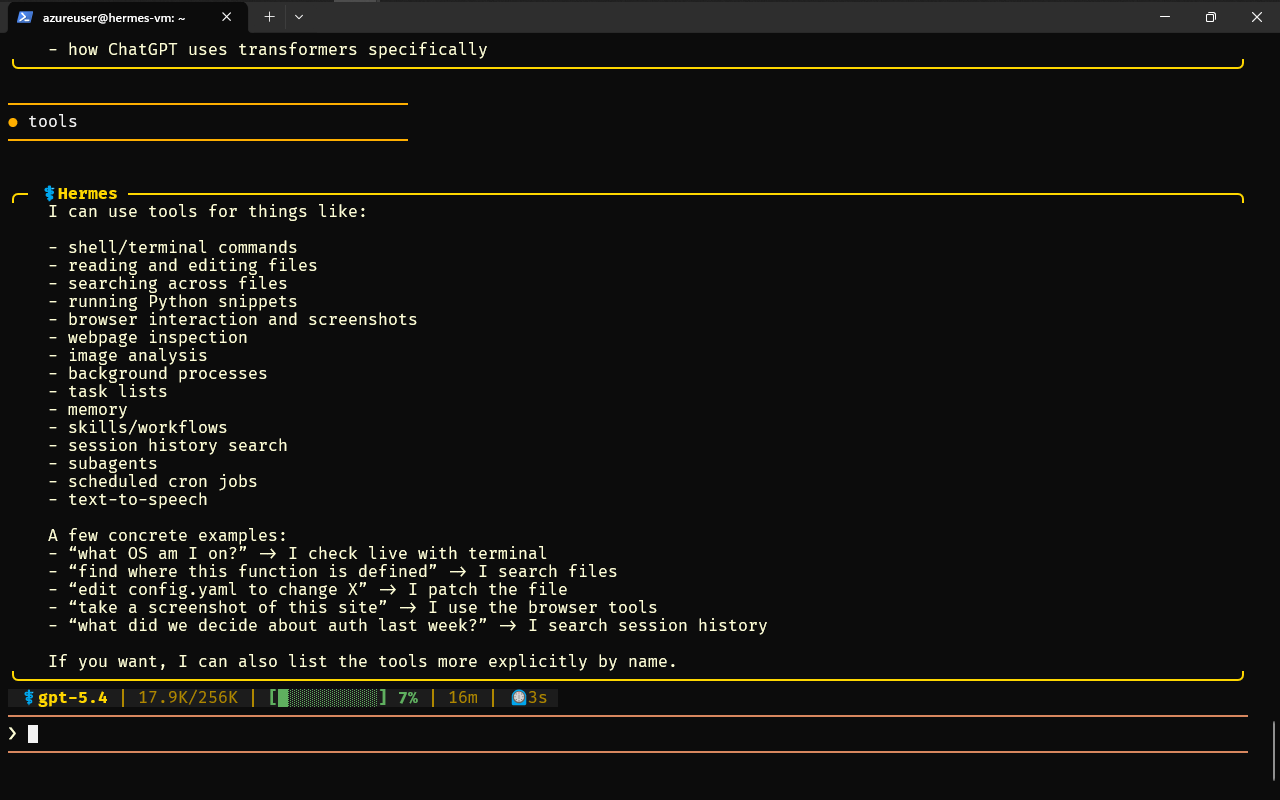This screenshot has height=800, width=1280.
Task: Click the user message 'tools'
Action: point(53,121)
